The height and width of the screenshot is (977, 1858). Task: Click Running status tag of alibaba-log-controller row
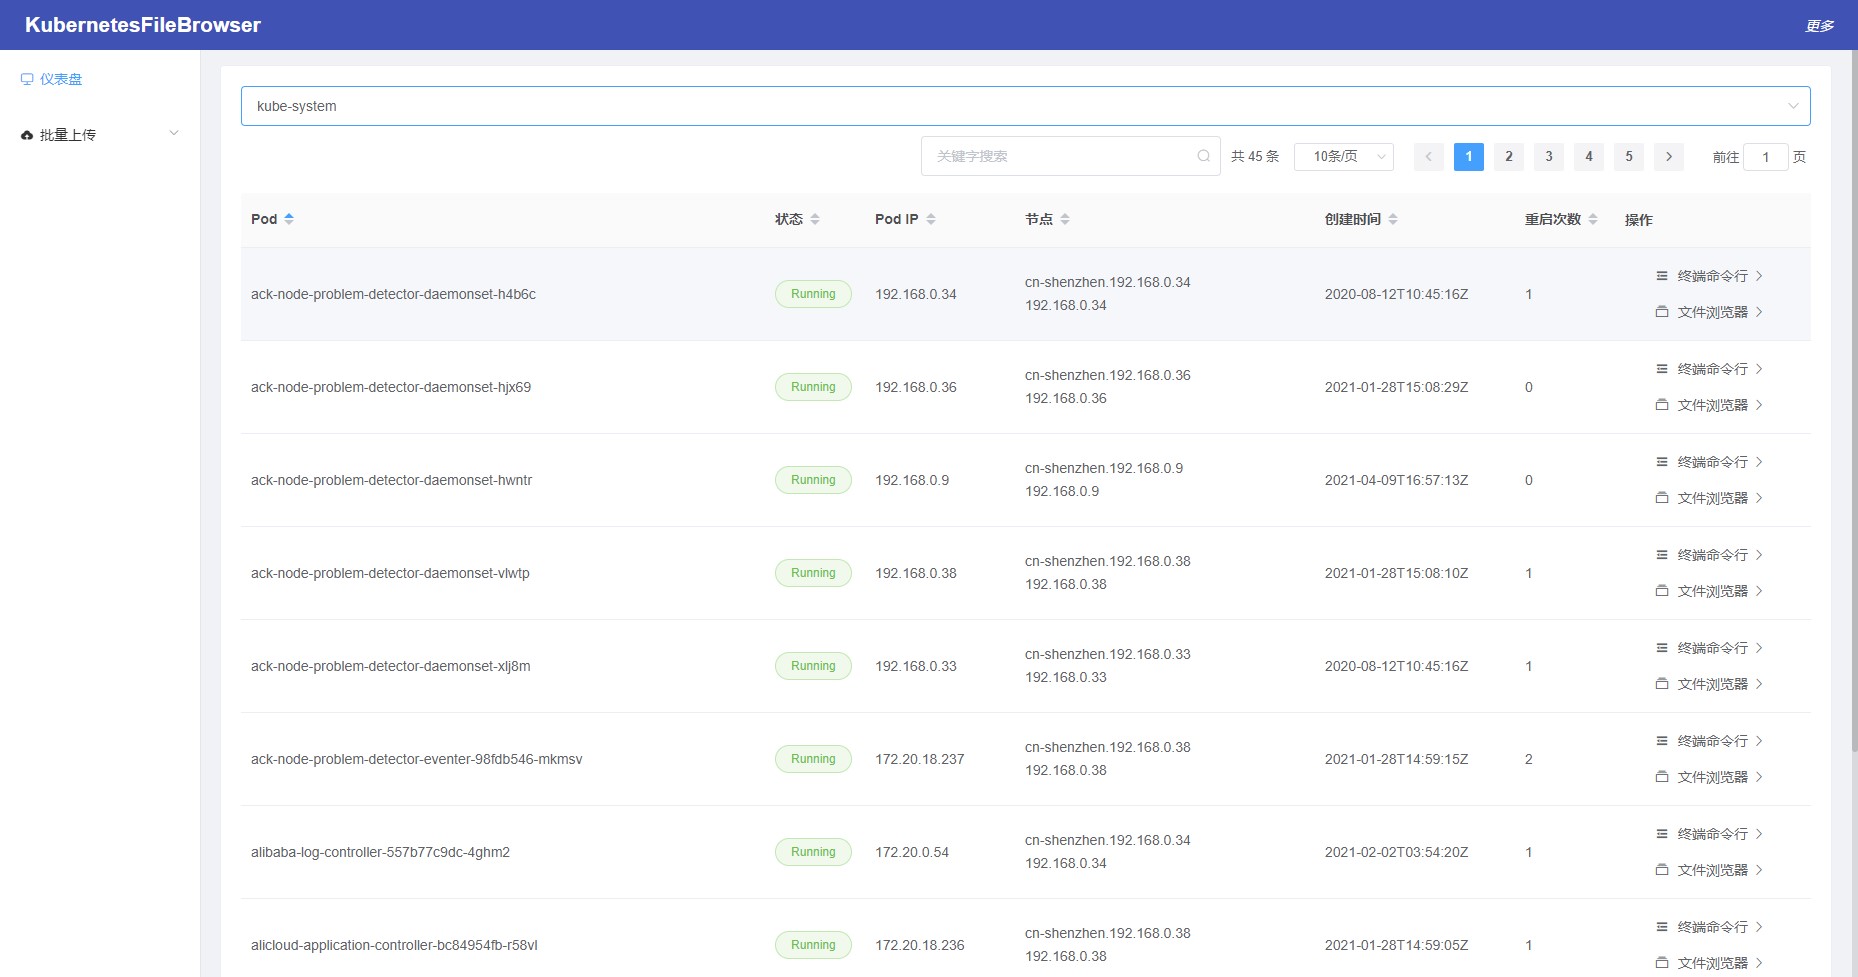[813, 852]
